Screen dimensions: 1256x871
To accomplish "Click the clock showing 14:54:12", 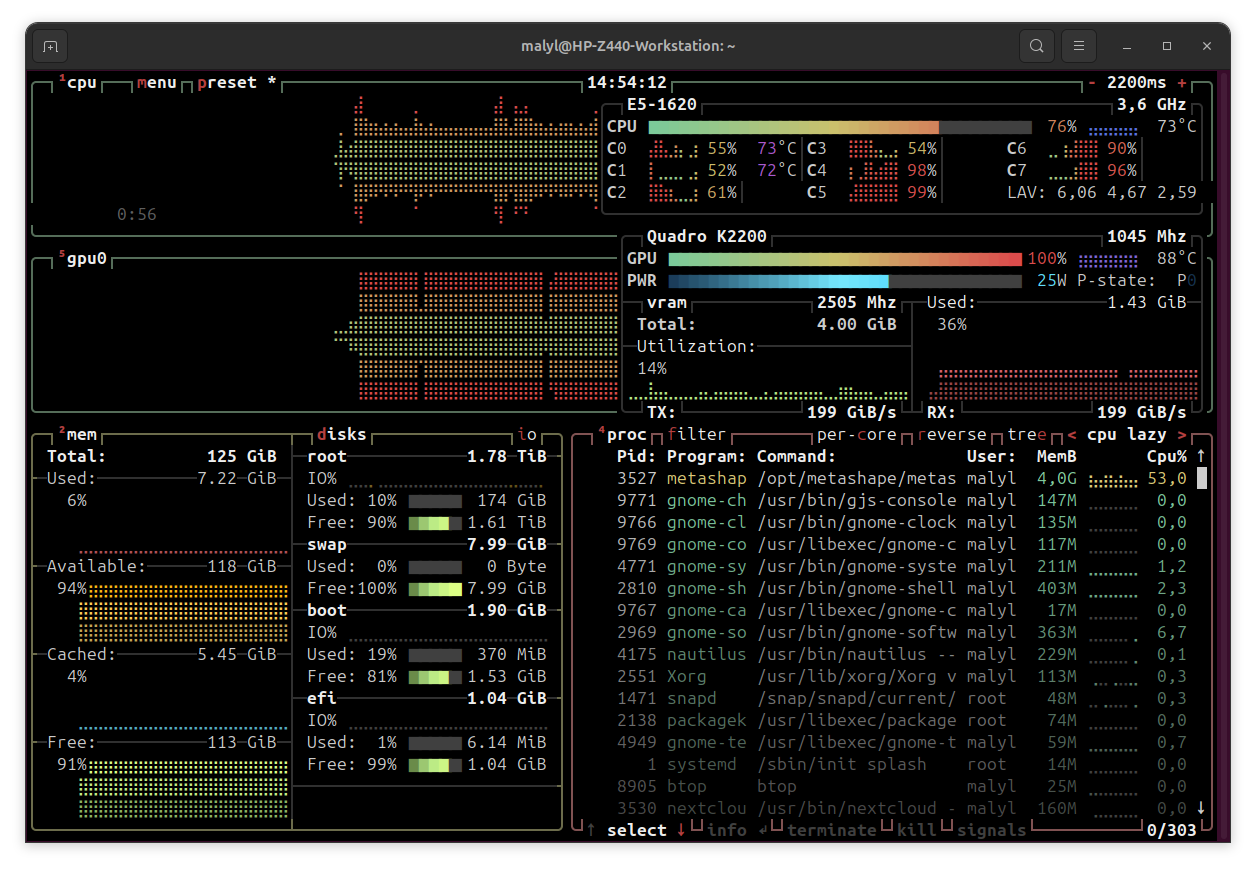I will point(627,82).
